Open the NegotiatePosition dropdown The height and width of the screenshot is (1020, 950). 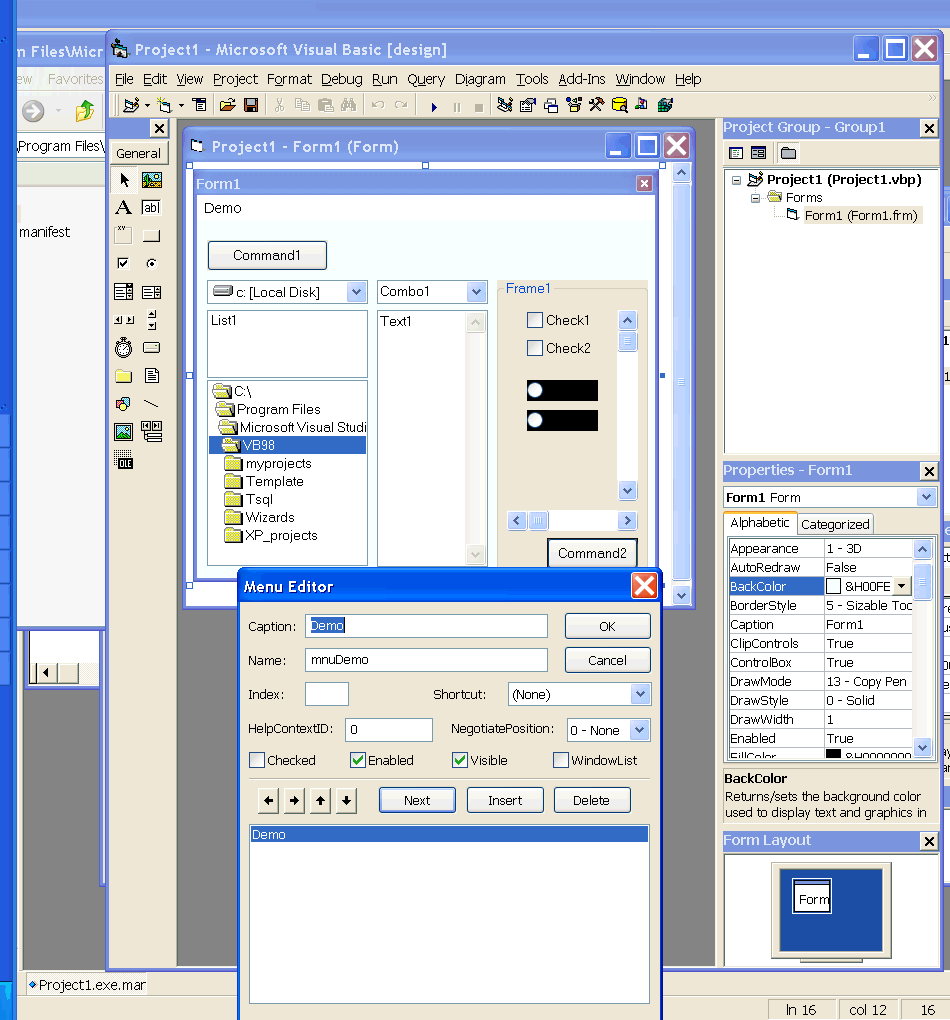coord(640,730)
